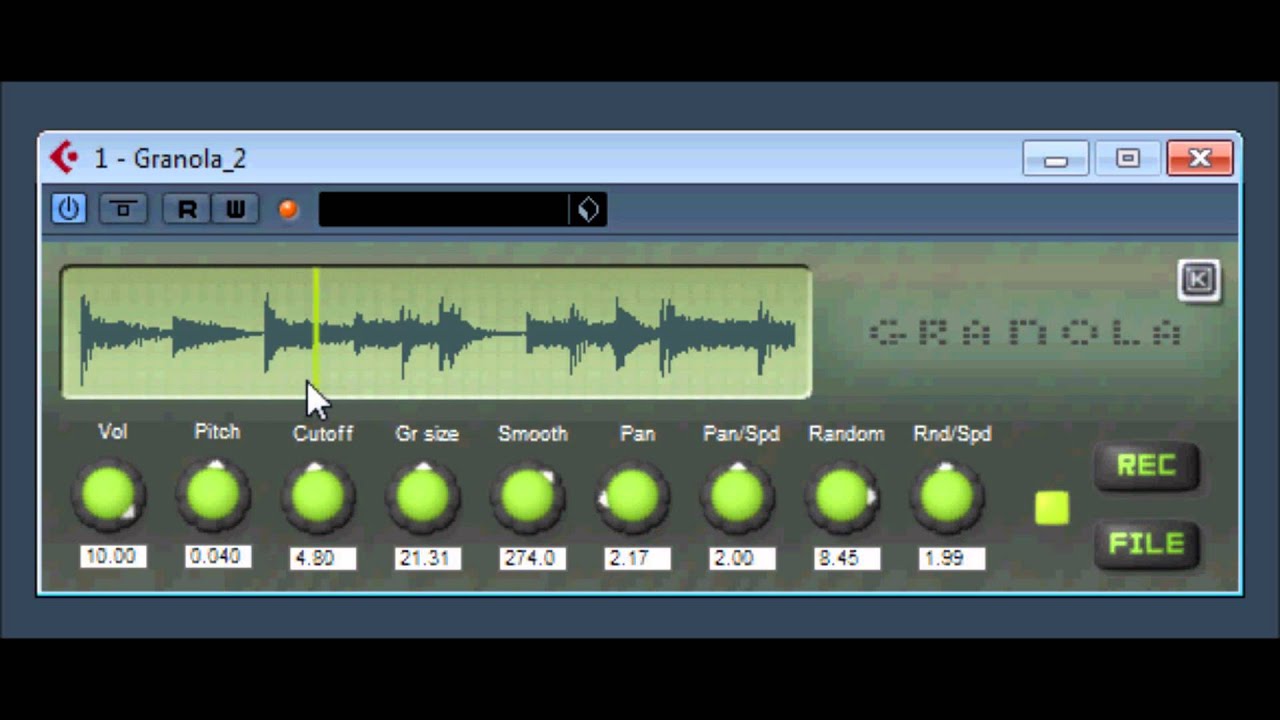Screen dimensions: 1280x720
Task: Click the Rnd/Spd label text
Action: 952,434
